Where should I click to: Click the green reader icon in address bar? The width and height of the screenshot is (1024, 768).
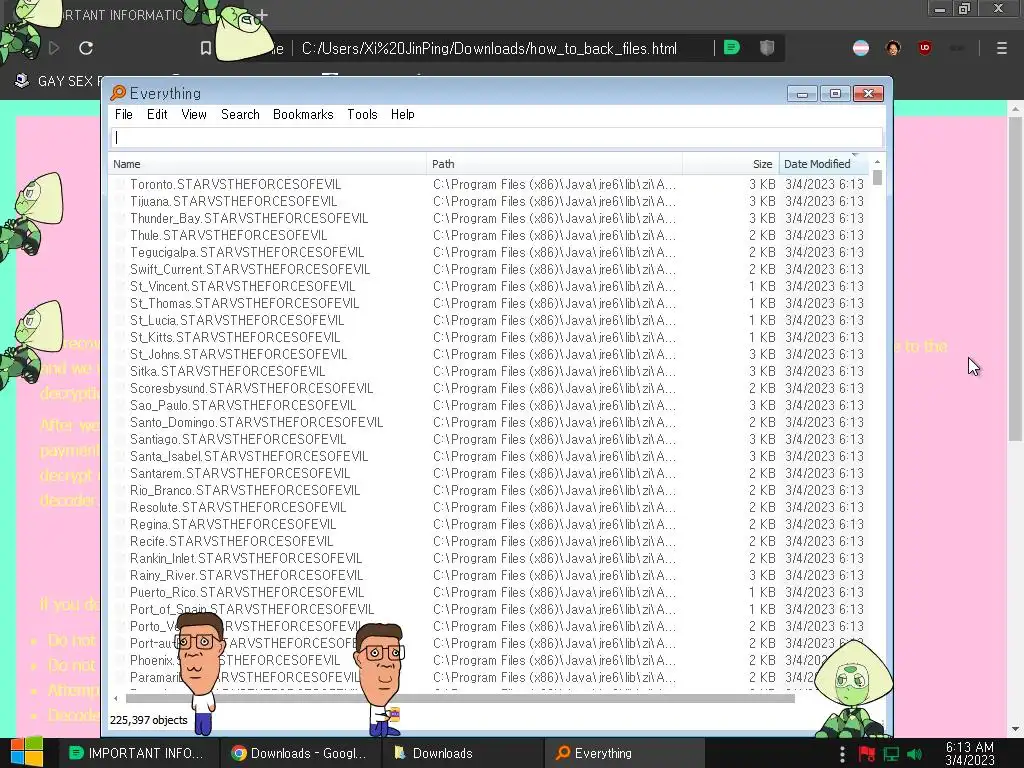coord(731,48)
